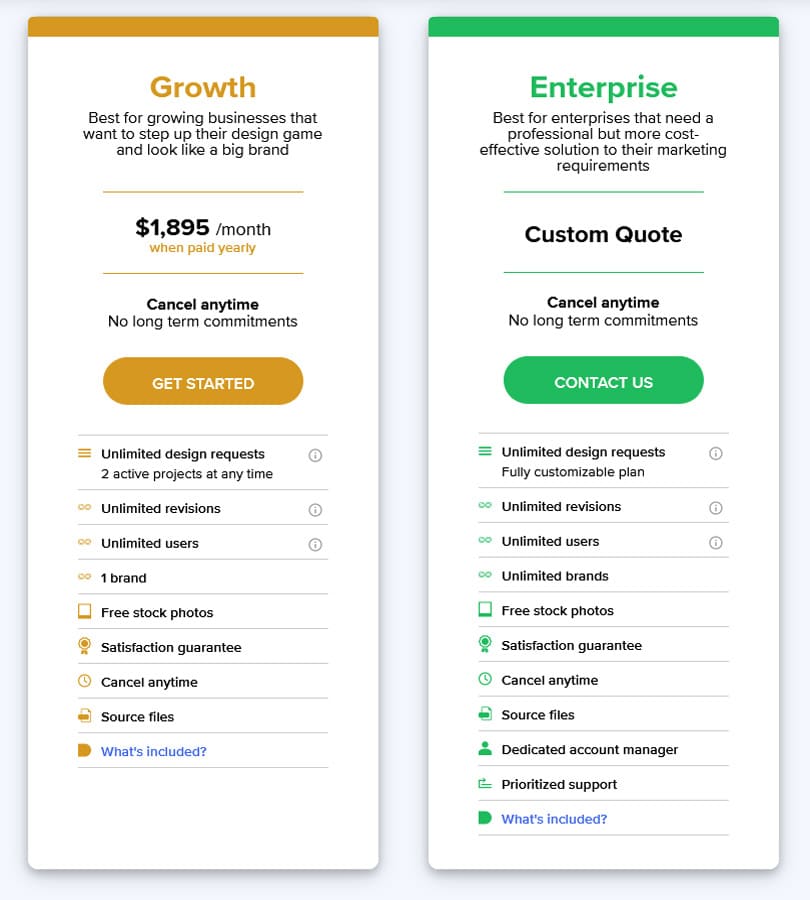The image size is (810, 900).
Task: Click the CONTACT US button on Enterprise plan
Action: pos(603,380)
